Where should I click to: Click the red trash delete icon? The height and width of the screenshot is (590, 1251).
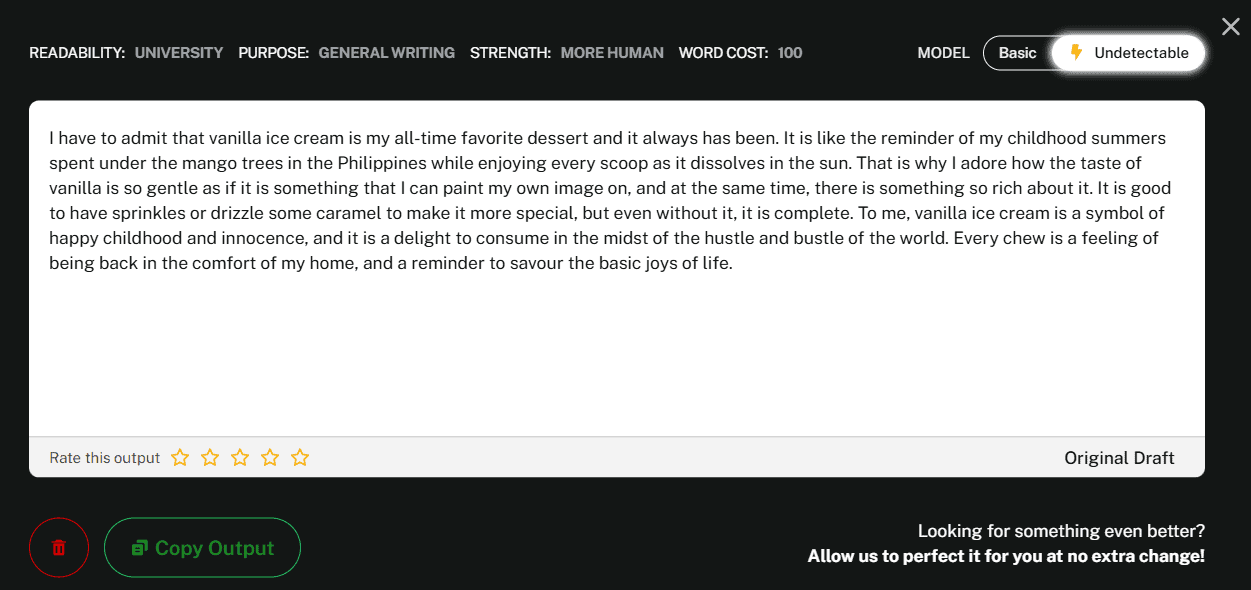point(59,548)
